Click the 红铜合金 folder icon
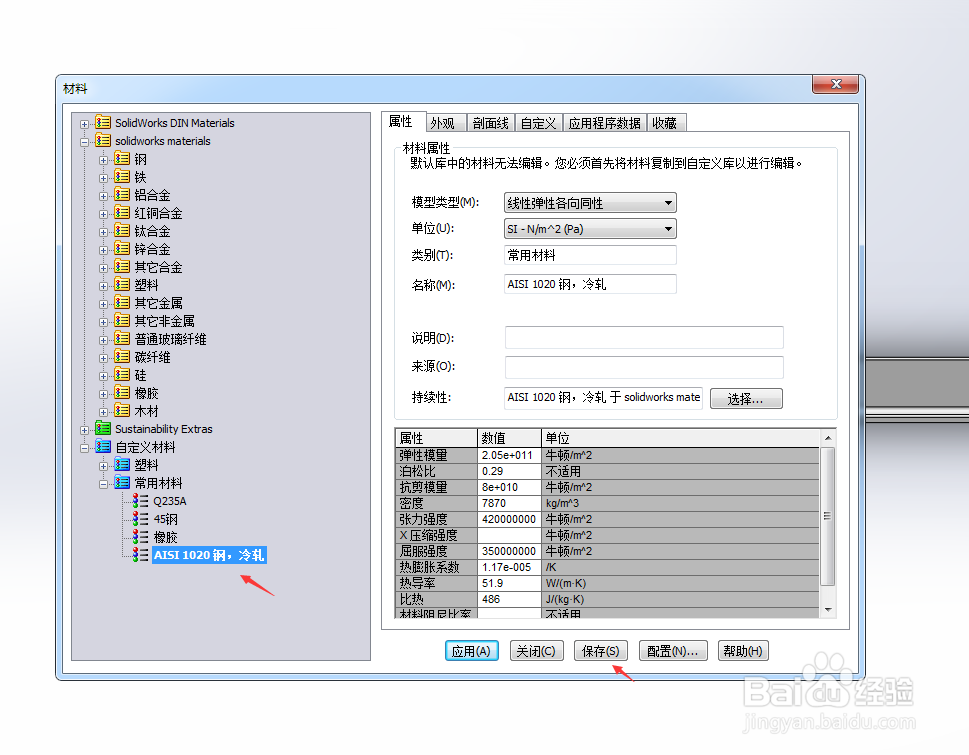Screen dimensions: 969x755 pyautogui.click(x=122, y=213)
